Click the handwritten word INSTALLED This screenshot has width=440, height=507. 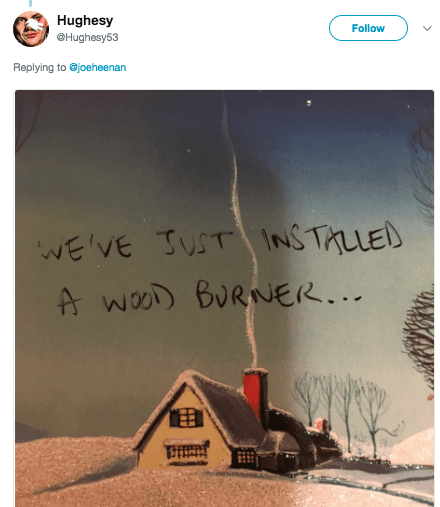pos(332,237)
